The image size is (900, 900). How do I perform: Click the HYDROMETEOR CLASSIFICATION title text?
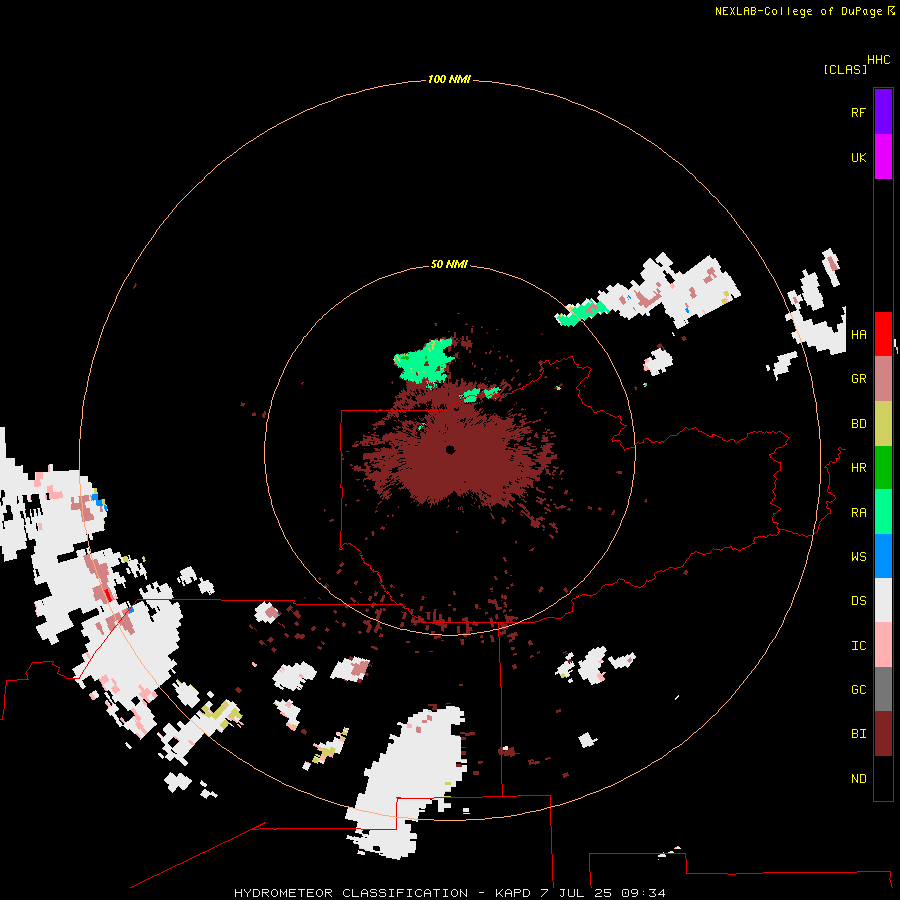tap(351, 893)
